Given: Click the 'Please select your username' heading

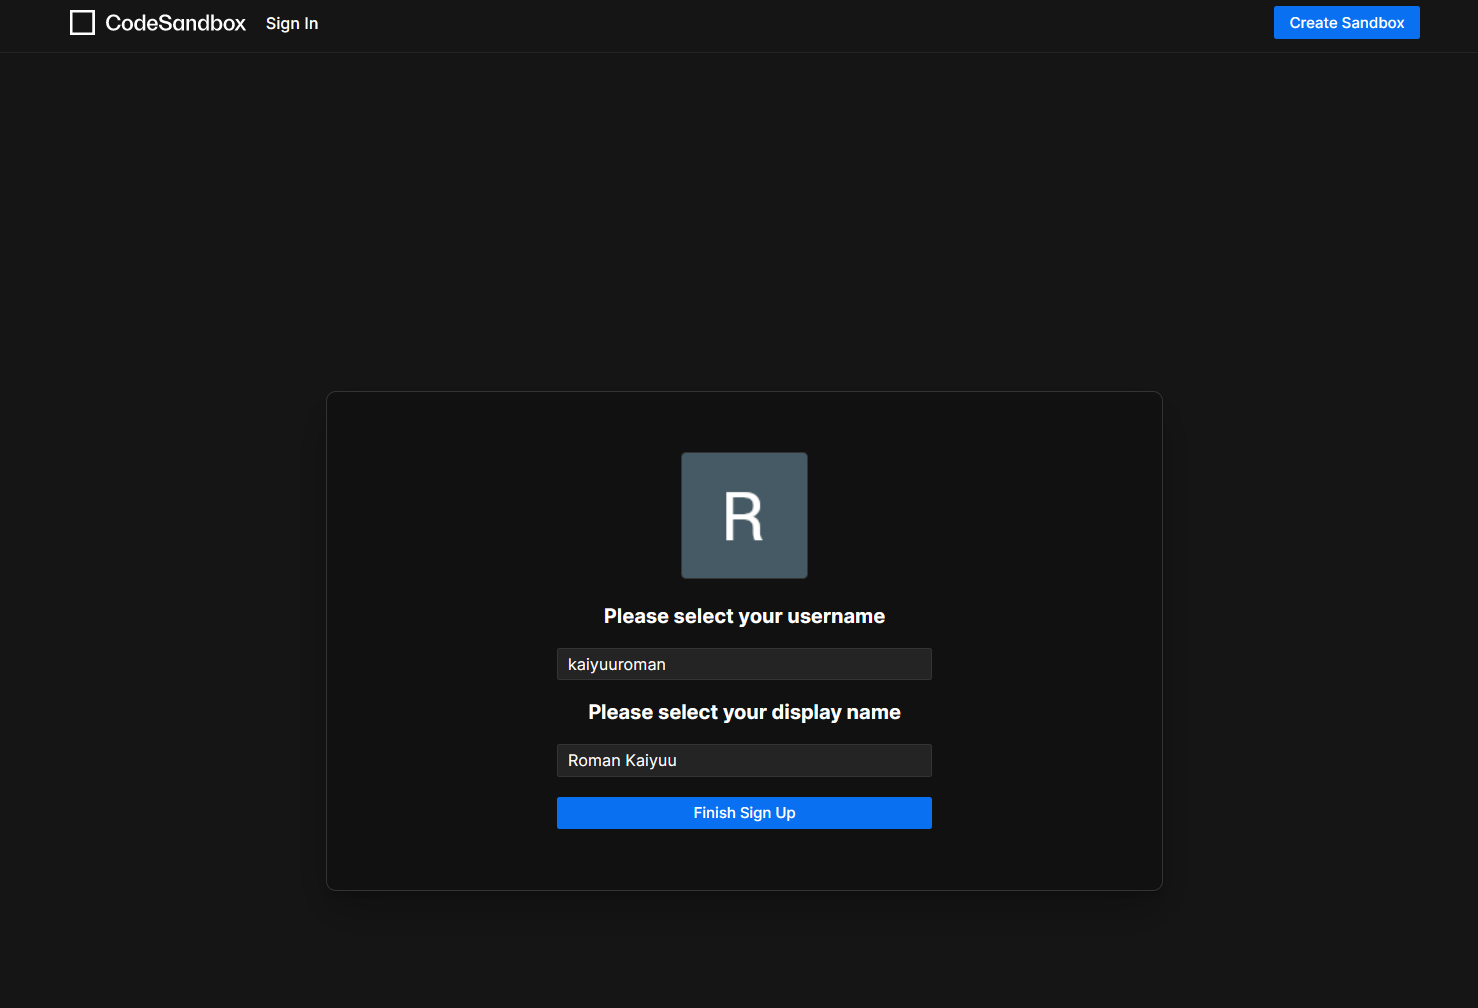Looking at the screenshot, I should coord(744,616).
